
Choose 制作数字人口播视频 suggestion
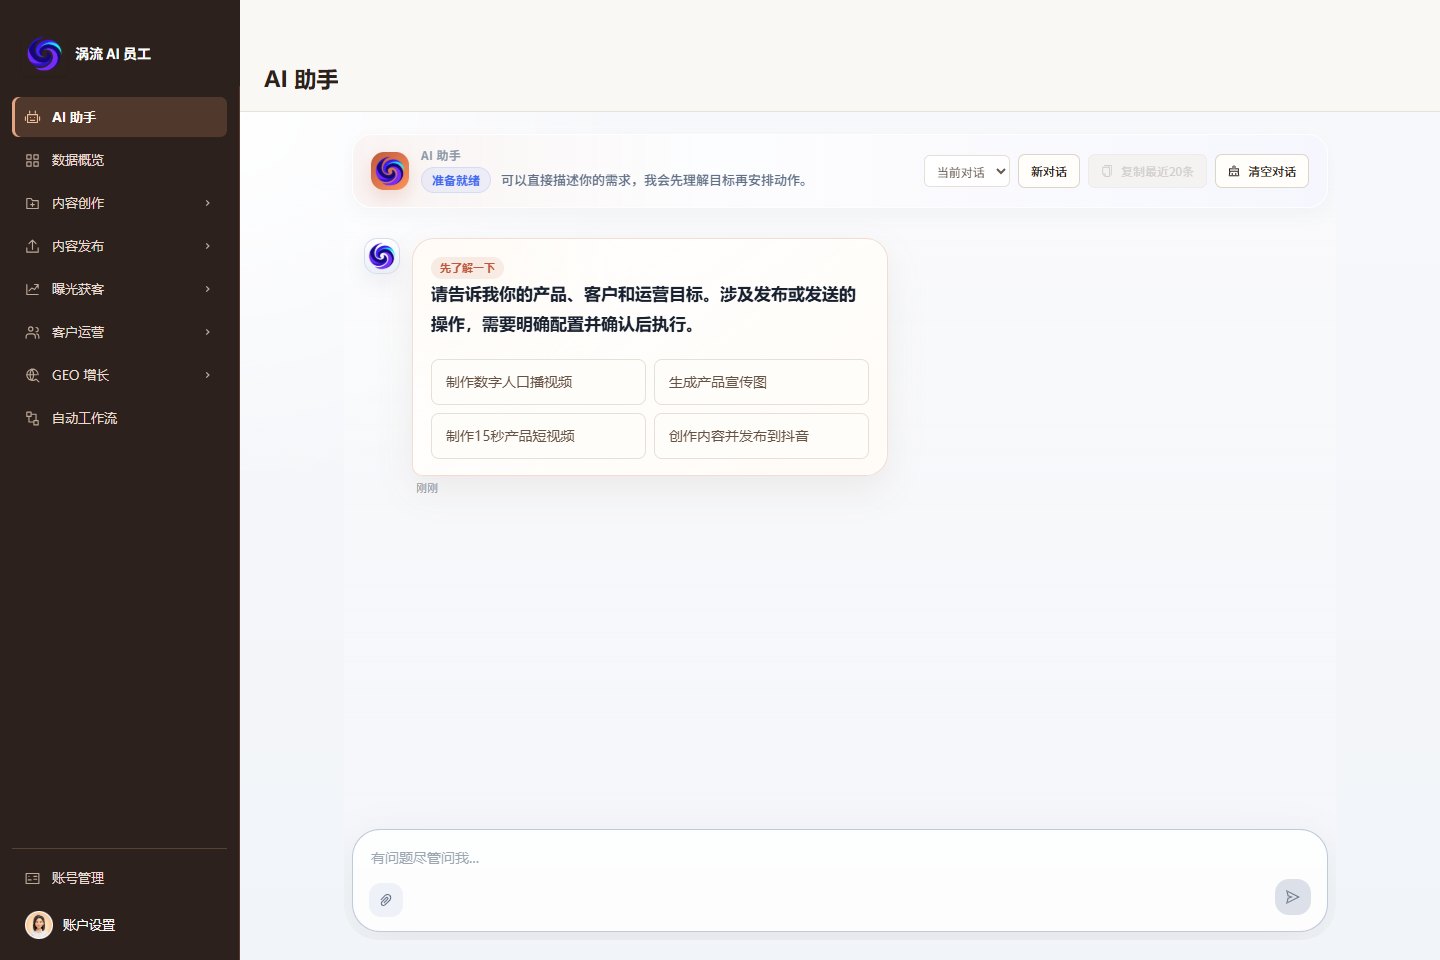pos(538,382)
